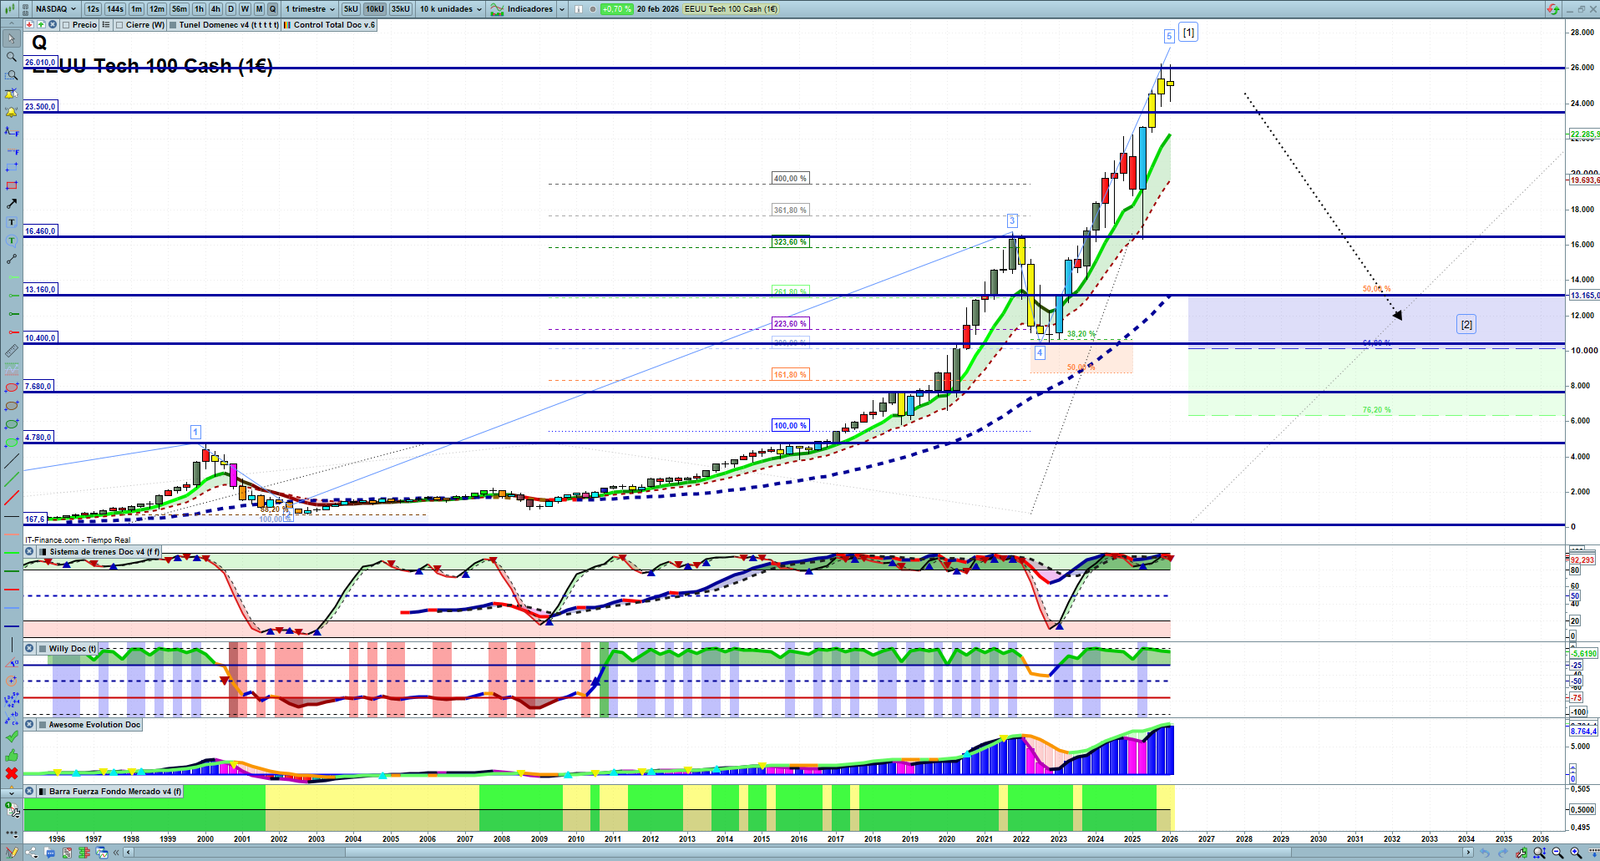Click the Tunel Domenec v4 color swatch
Viewport: 1600px width, 861px height.
pos(173,25)
